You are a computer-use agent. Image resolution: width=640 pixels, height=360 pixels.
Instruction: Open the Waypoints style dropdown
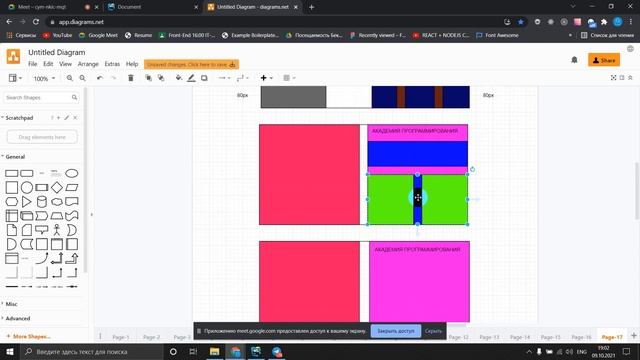(242, 78)
